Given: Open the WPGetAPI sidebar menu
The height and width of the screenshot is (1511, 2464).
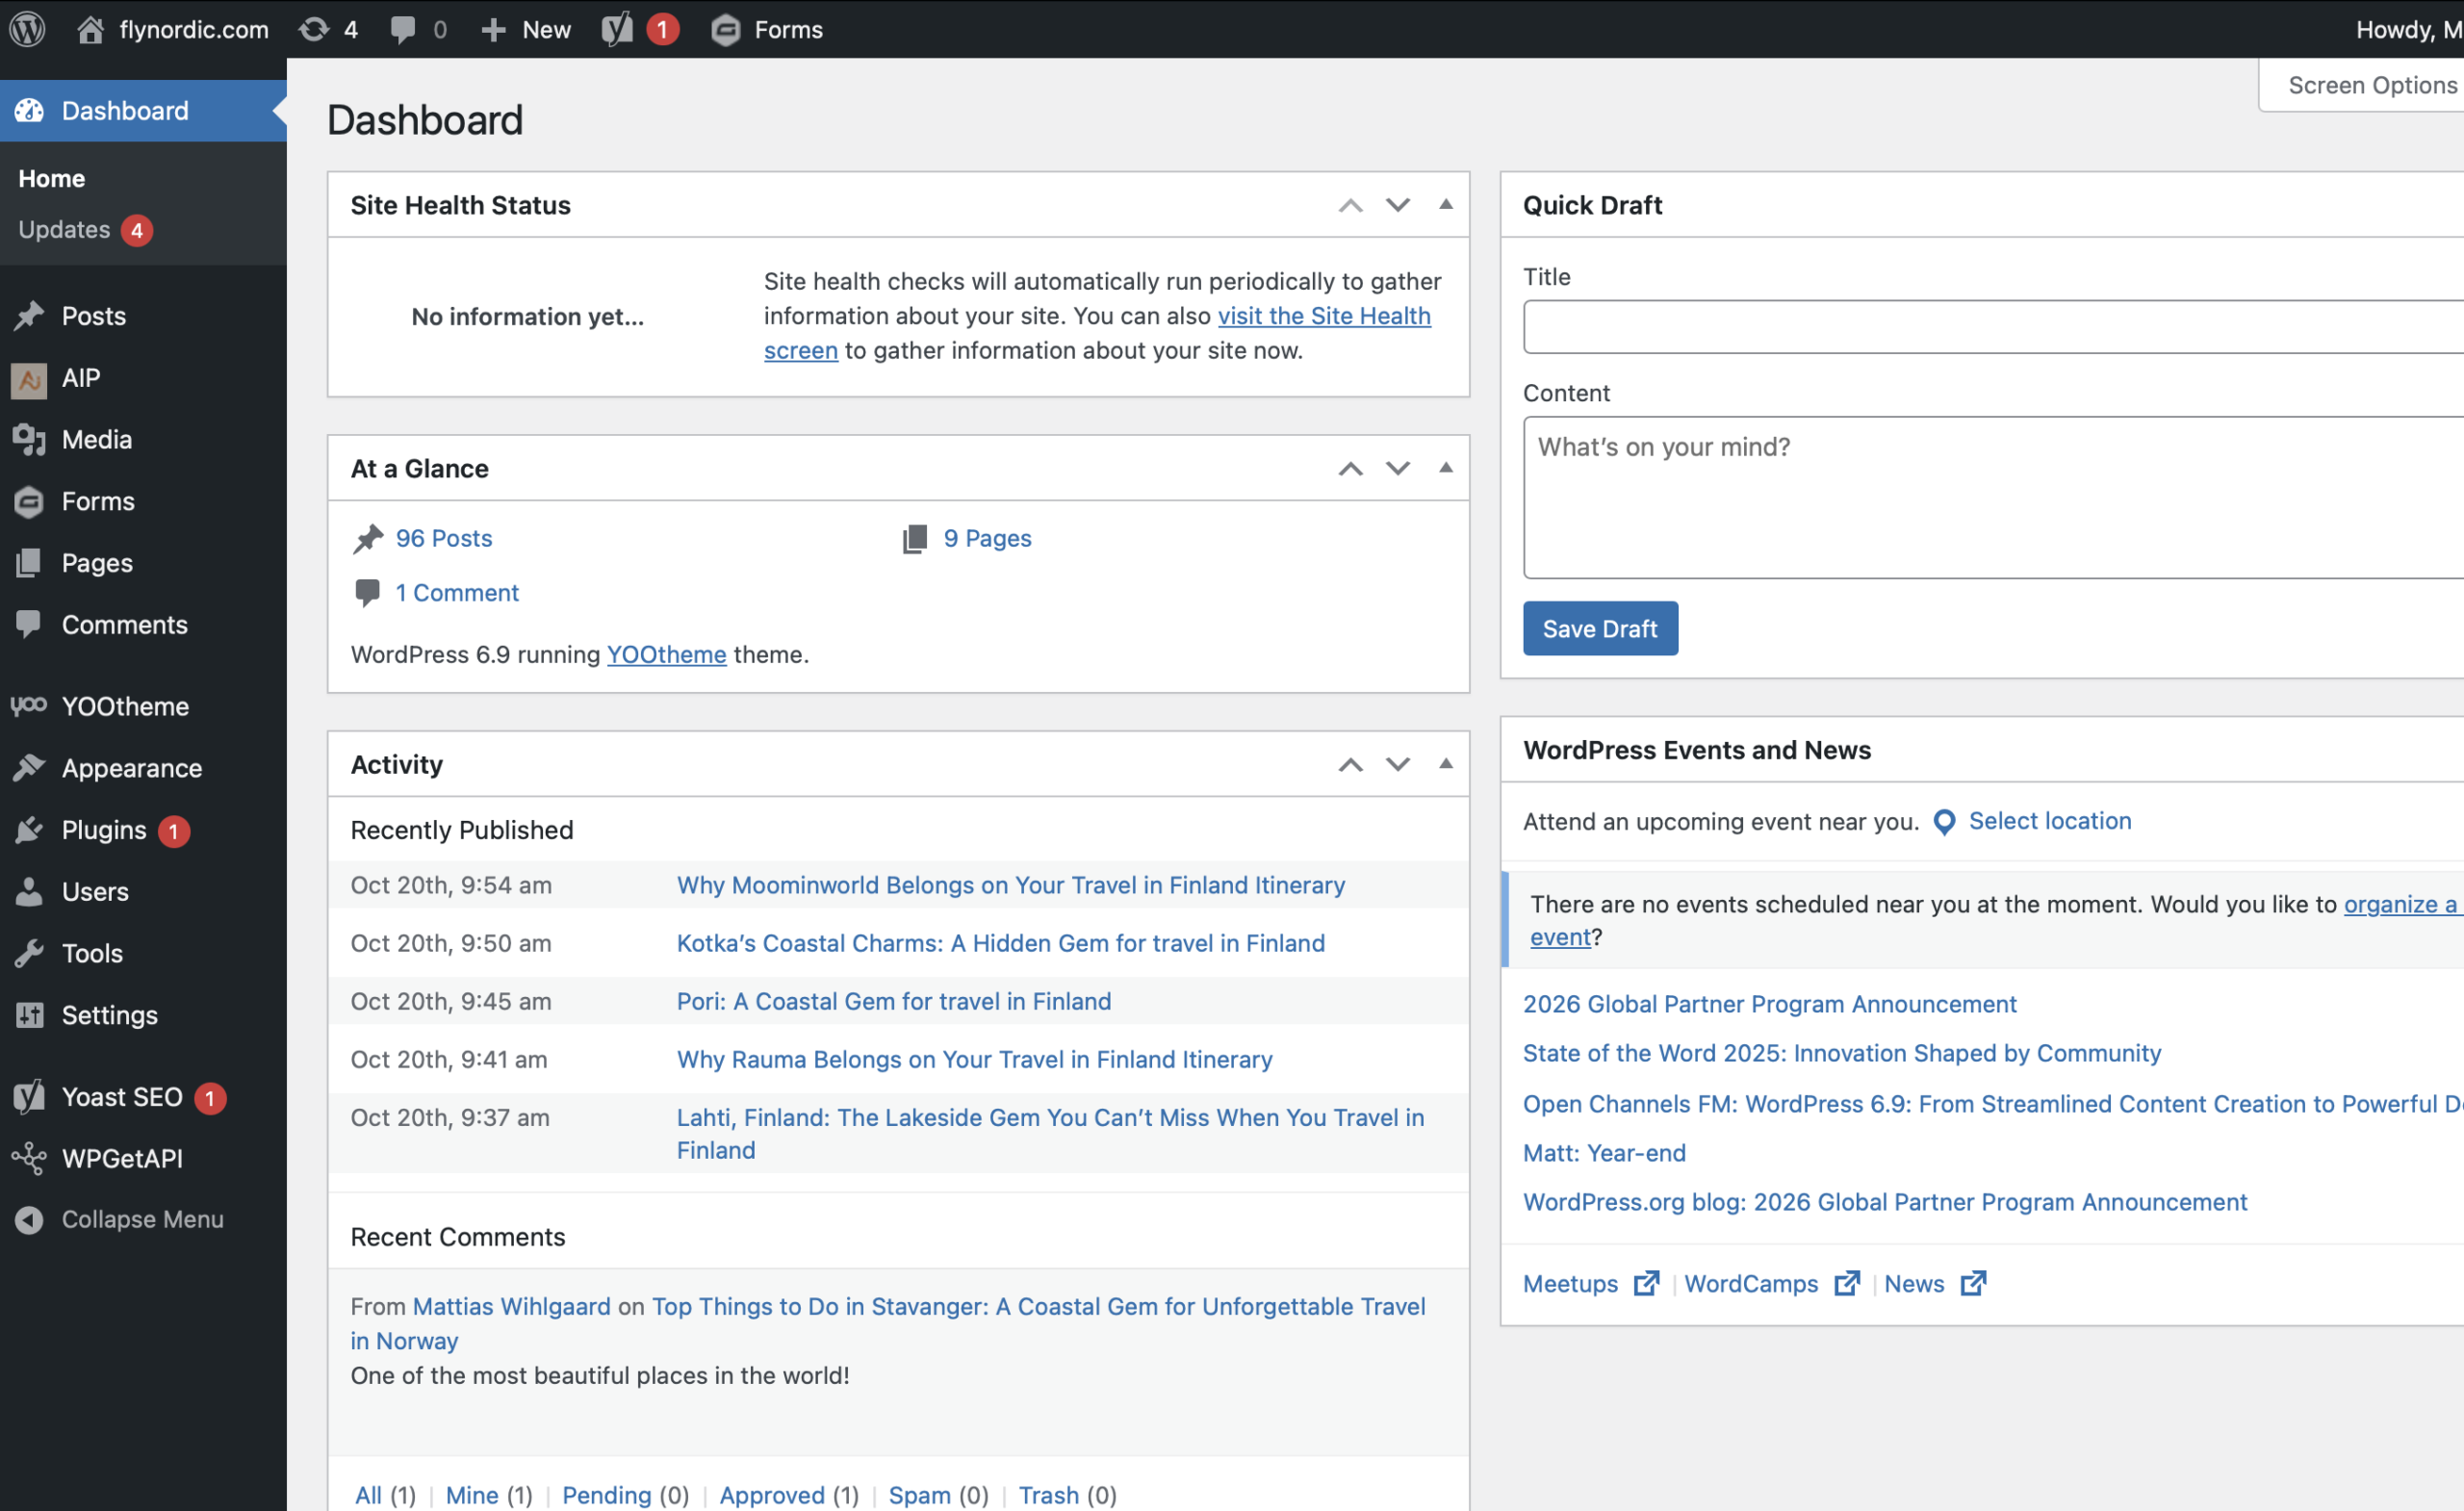Looking at the screenshot, I should pyautogui.click(x=122, y=1158).
